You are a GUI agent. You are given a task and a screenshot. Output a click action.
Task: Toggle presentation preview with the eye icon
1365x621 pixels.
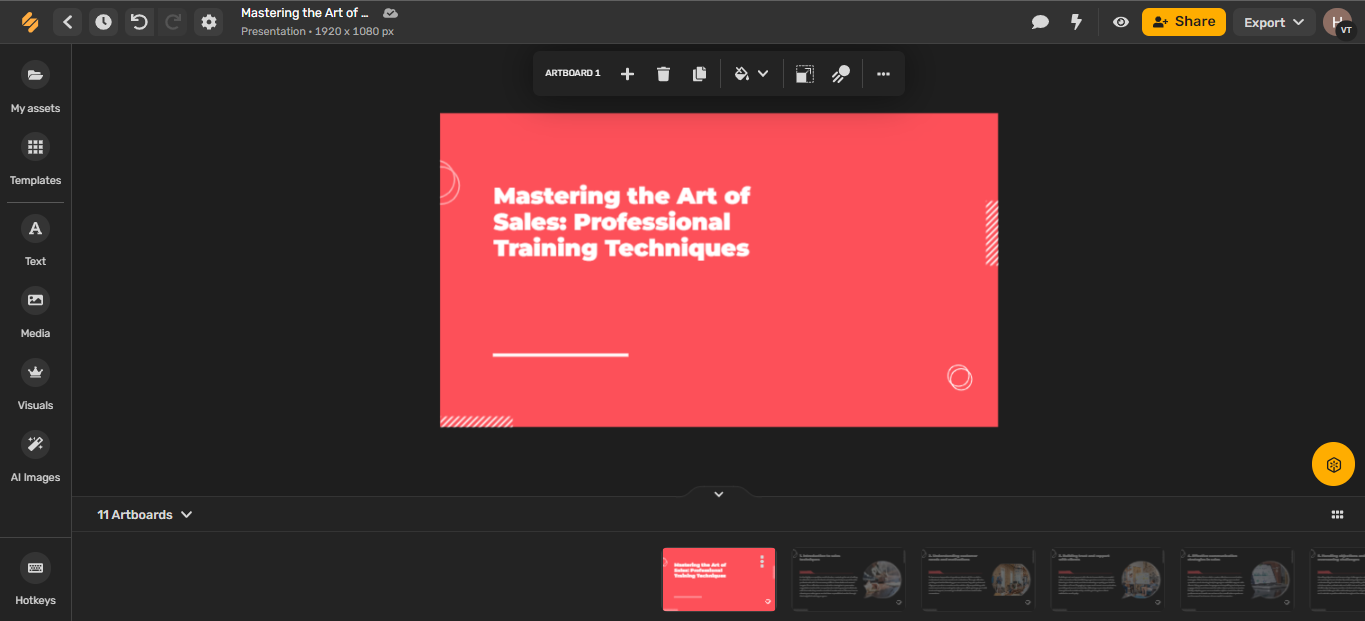(x=1120, y=21)
